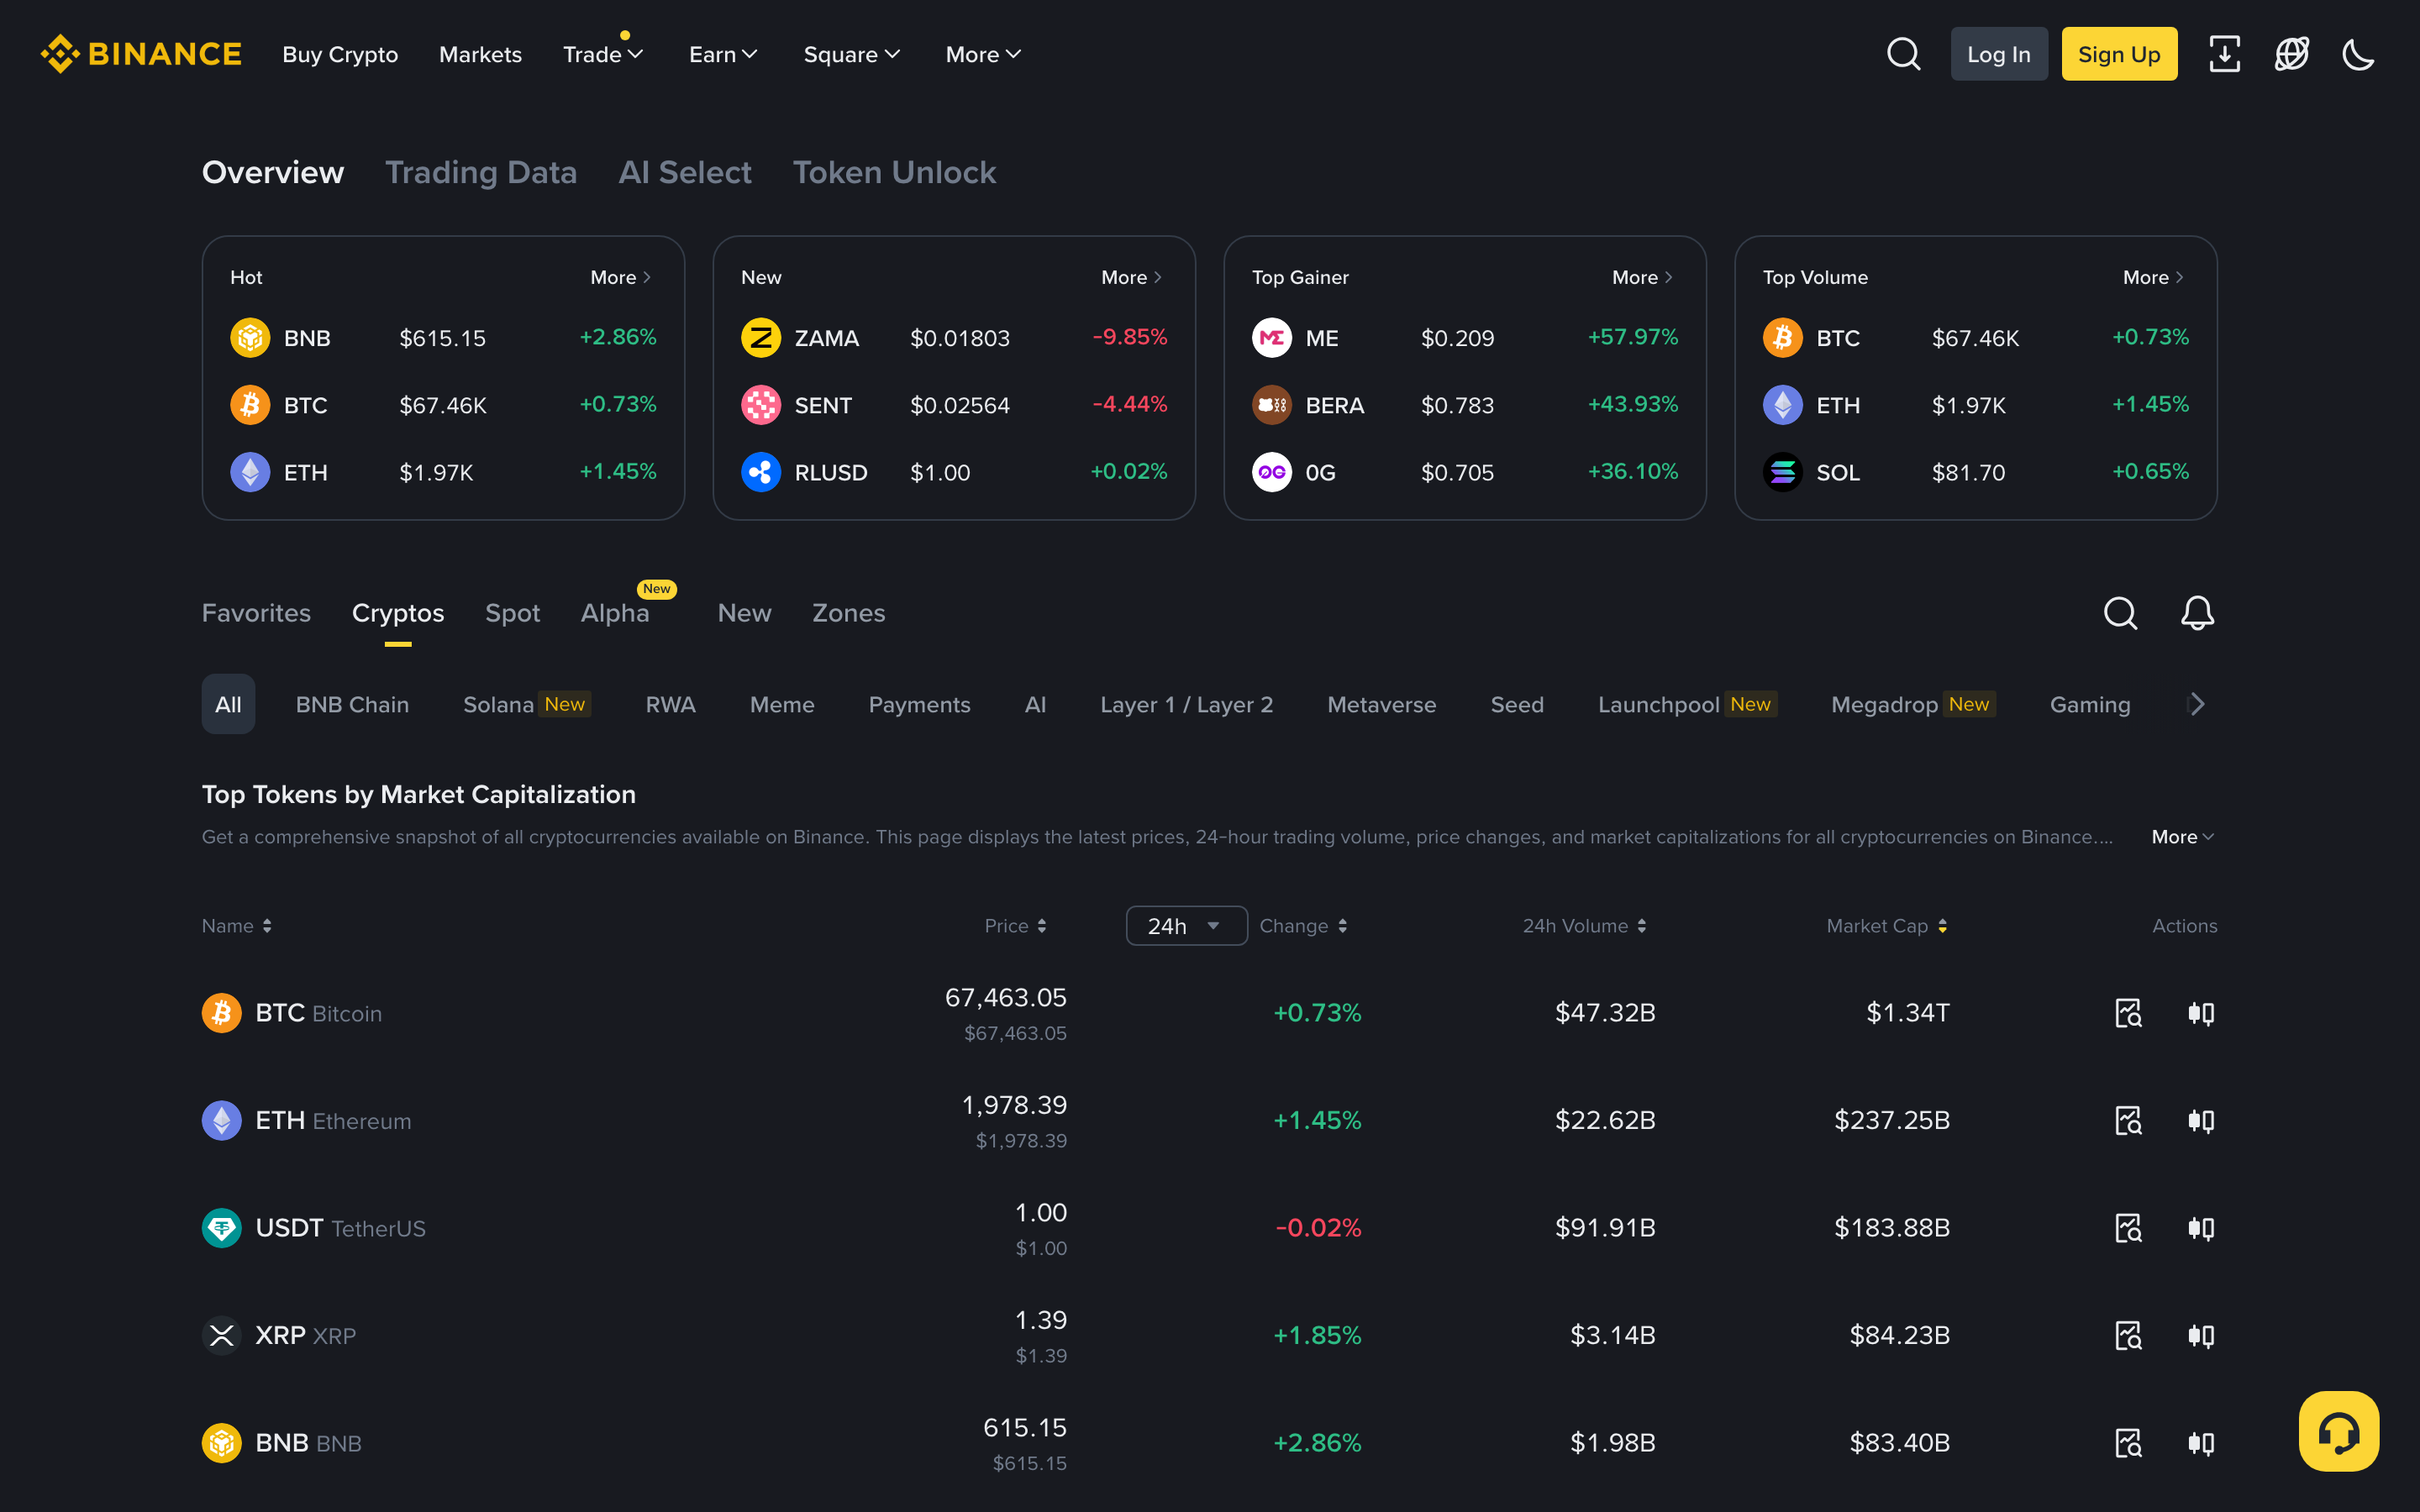Sort the table by Market Cap
Screen dimensions: 2420x1512
pyautogui.click(x=1885, y=925)
